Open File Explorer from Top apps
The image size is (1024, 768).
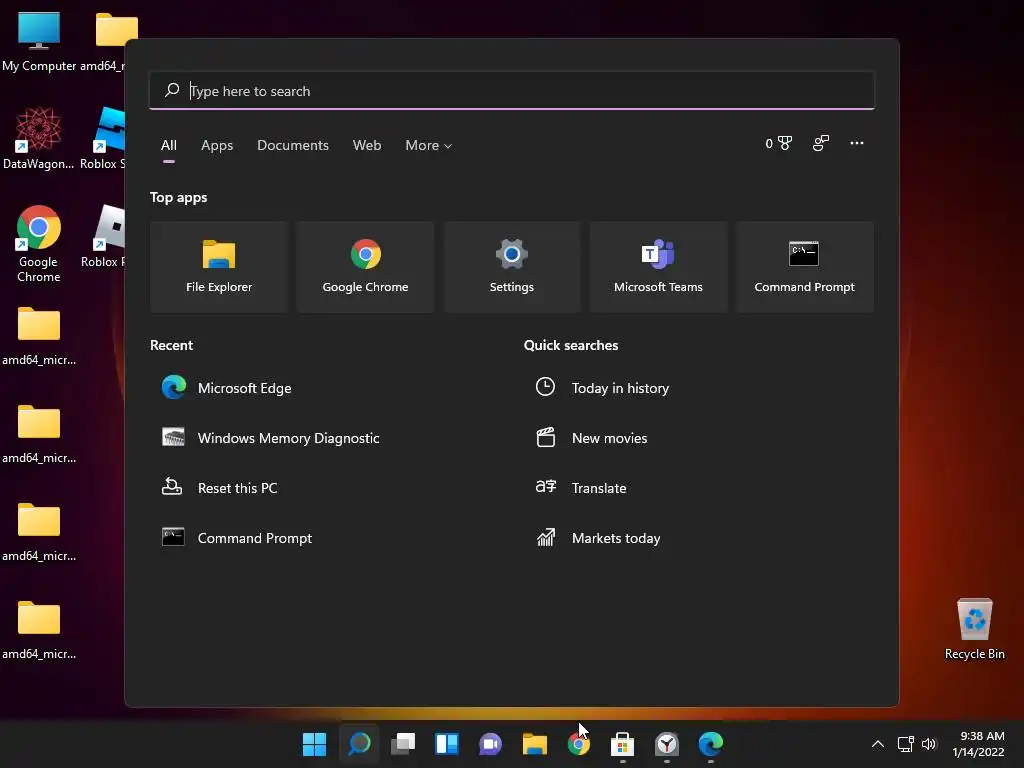219,267
